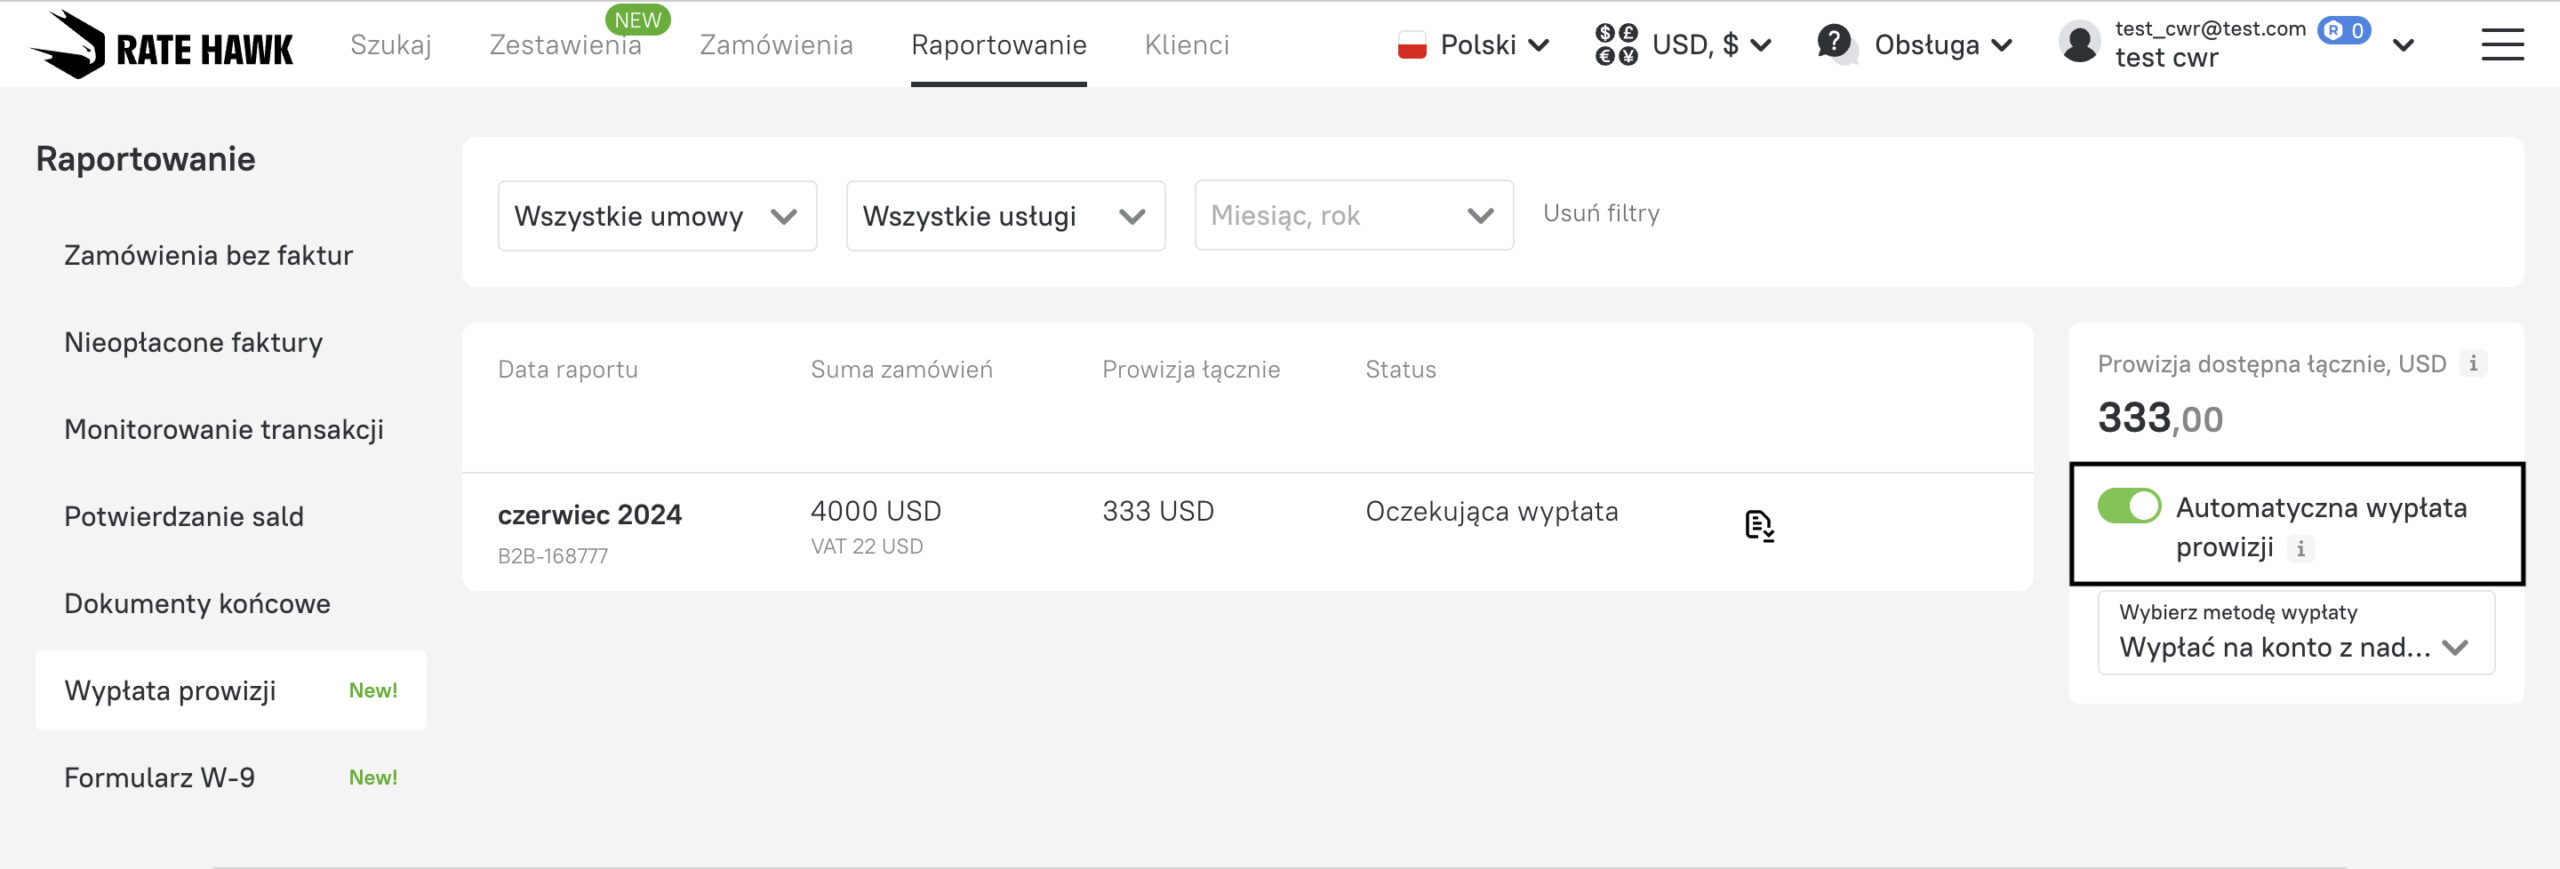Screen dimensions: 2560x869
Task: Open the Polski language selector
Action: pyautogui.click(x=1474, y=45)
